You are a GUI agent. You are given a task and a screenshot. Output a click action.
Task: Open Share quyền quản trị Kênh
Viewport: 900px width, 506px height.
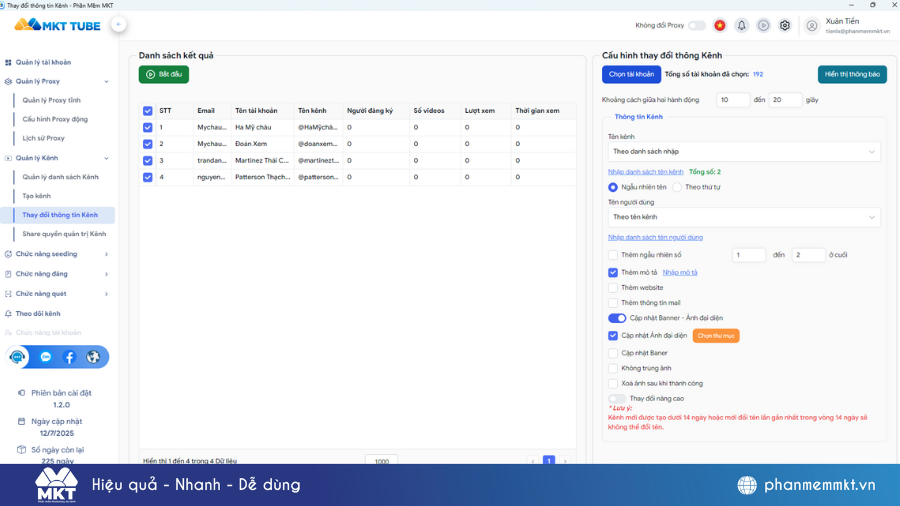64,234
